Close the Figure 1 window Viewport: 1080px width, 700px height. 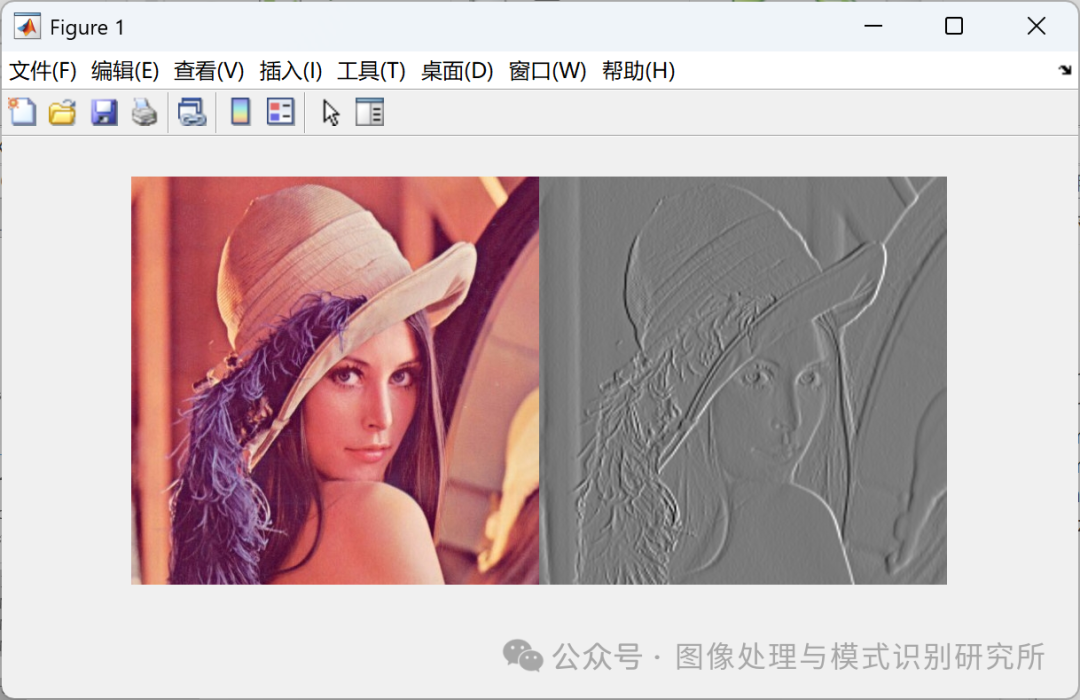click(x=1036, y=26)
